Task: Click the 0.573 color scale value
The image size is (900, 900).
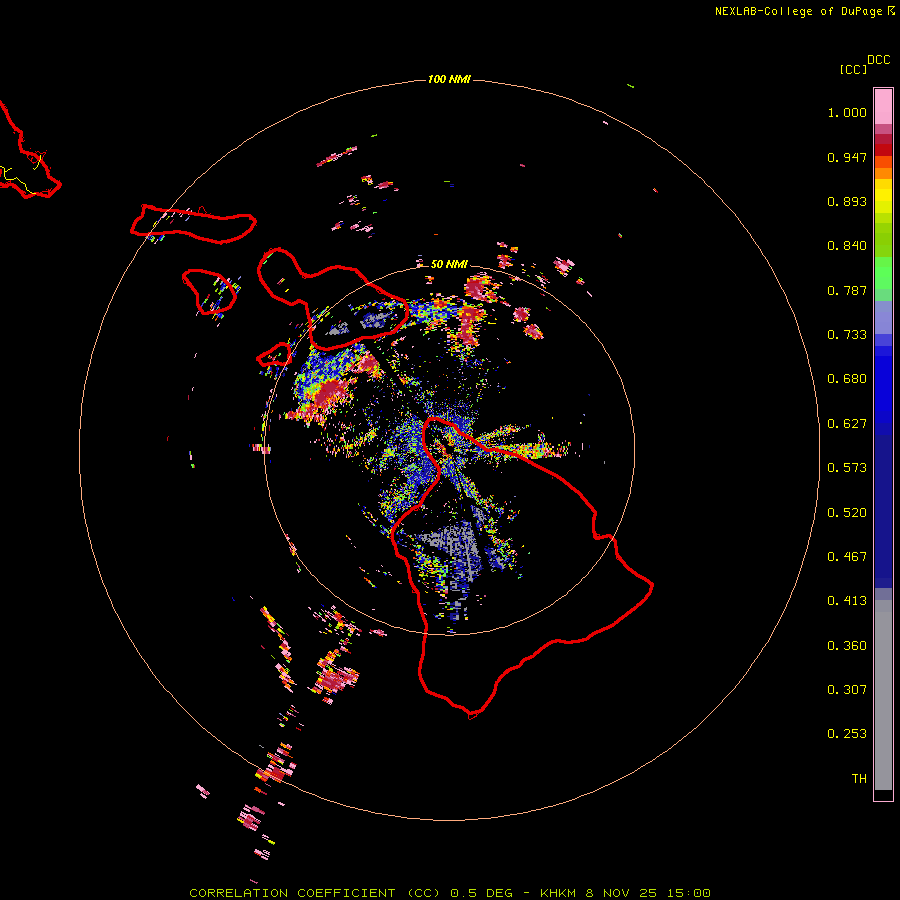Action: coord(847,468)
